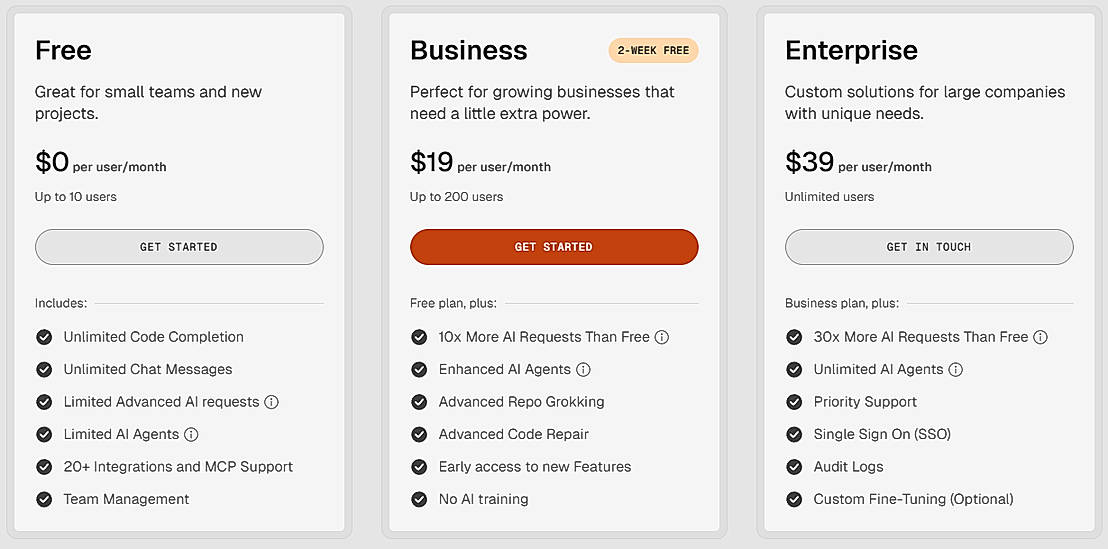The image size is (1108, 549).
Task: Click checkmark icon beside Single Sign On (SSO)
Action: click(x=794, y=434)
